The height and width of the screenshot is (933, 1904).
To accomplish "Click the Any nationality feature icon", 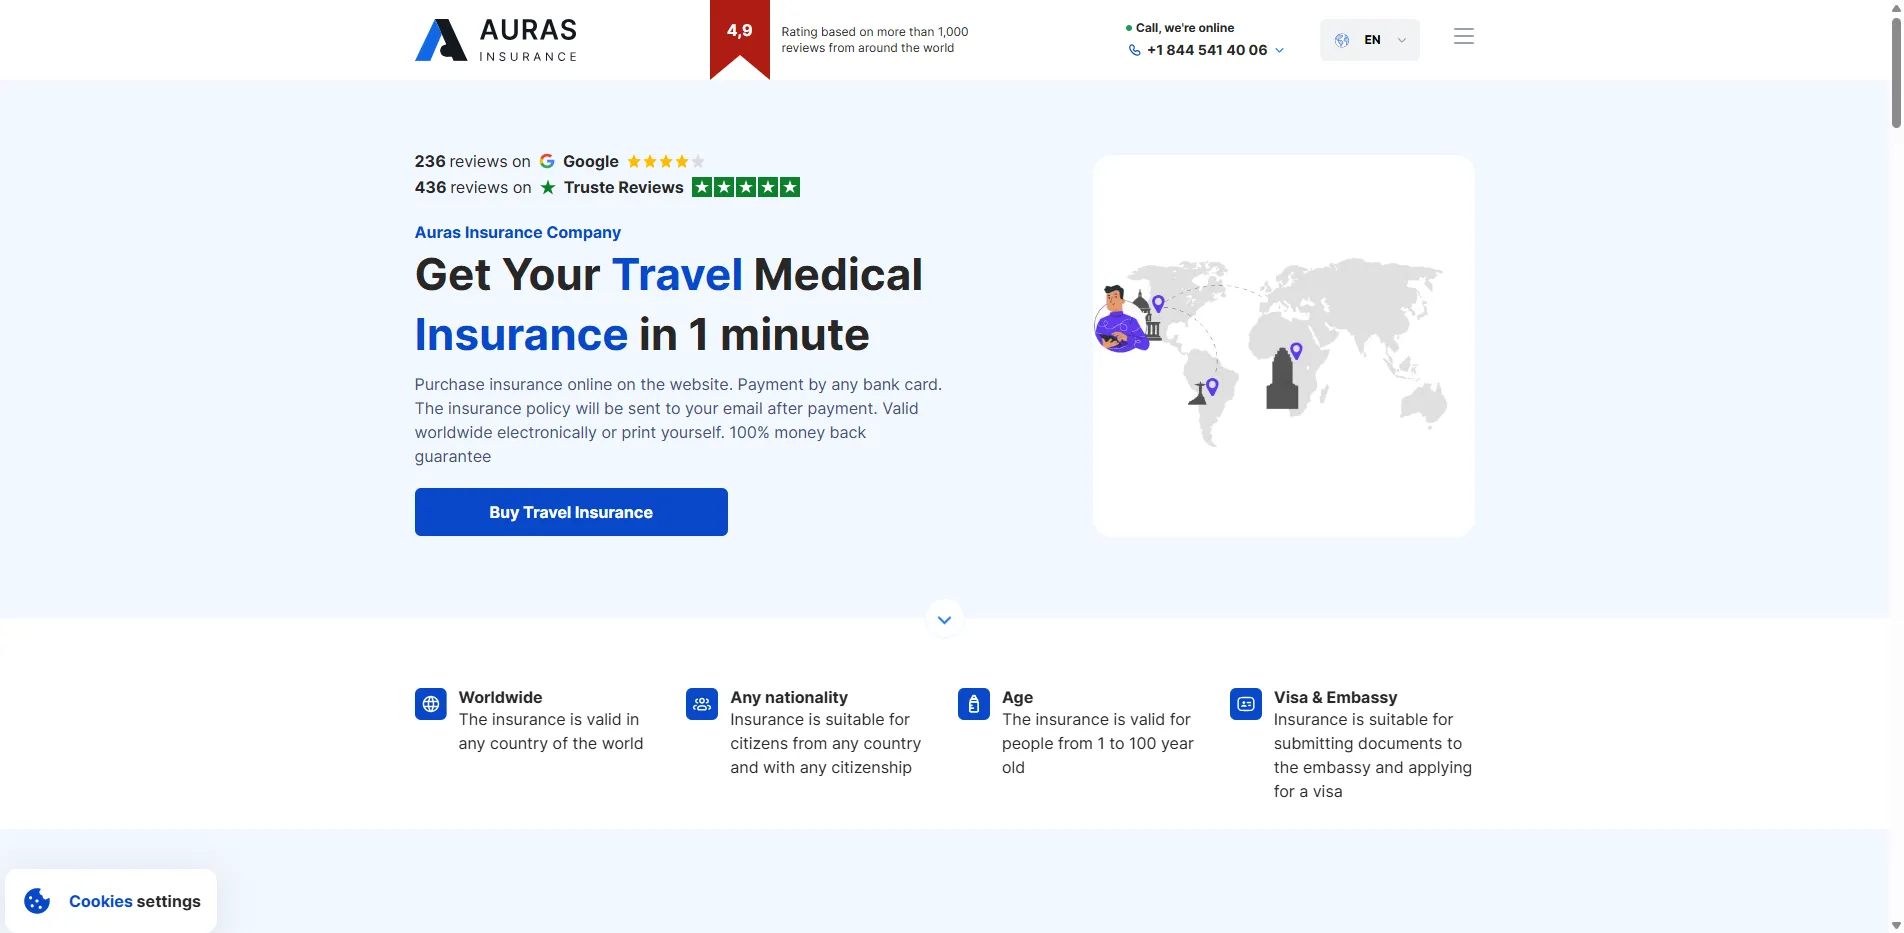I will click(701, 704).
